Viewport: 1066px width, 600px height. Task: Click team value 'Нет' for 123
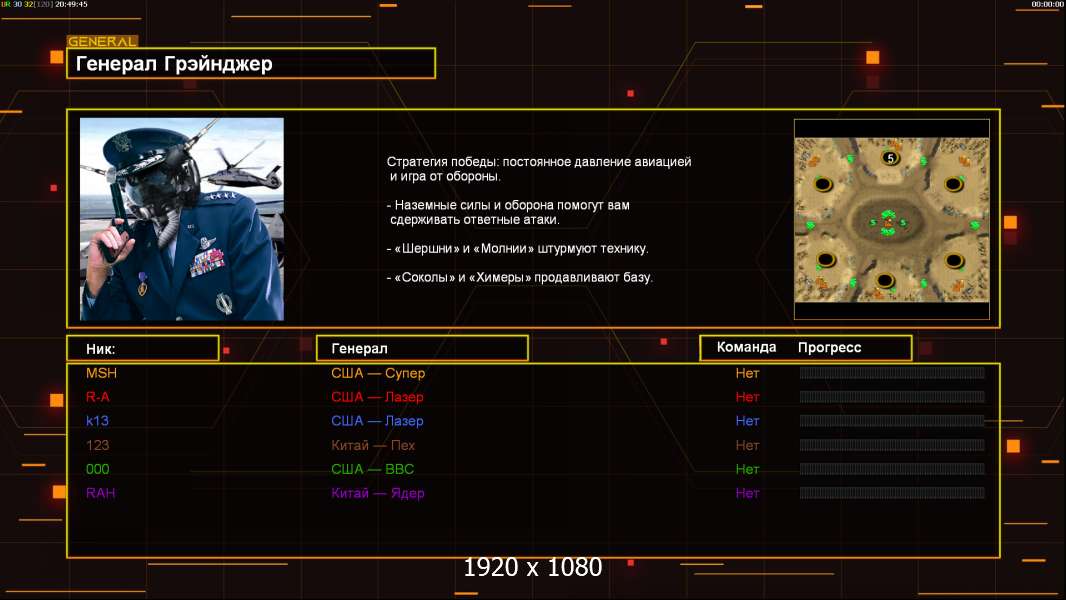coord(747,445)
